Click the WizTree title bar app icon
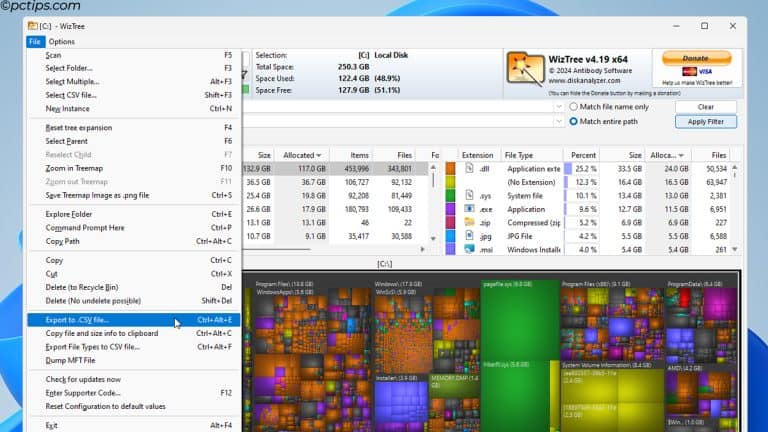768x432 pixels. click(x=32, y=26)
